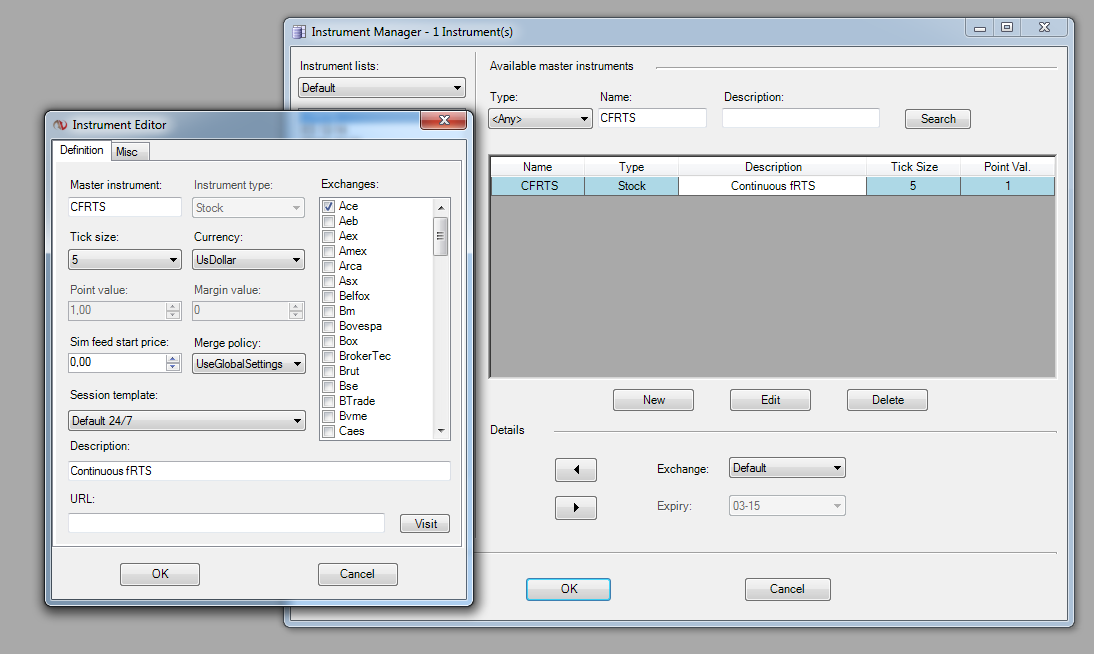
Task: Click the Description search field in Instrument Manager
Action: coord(801,118)
